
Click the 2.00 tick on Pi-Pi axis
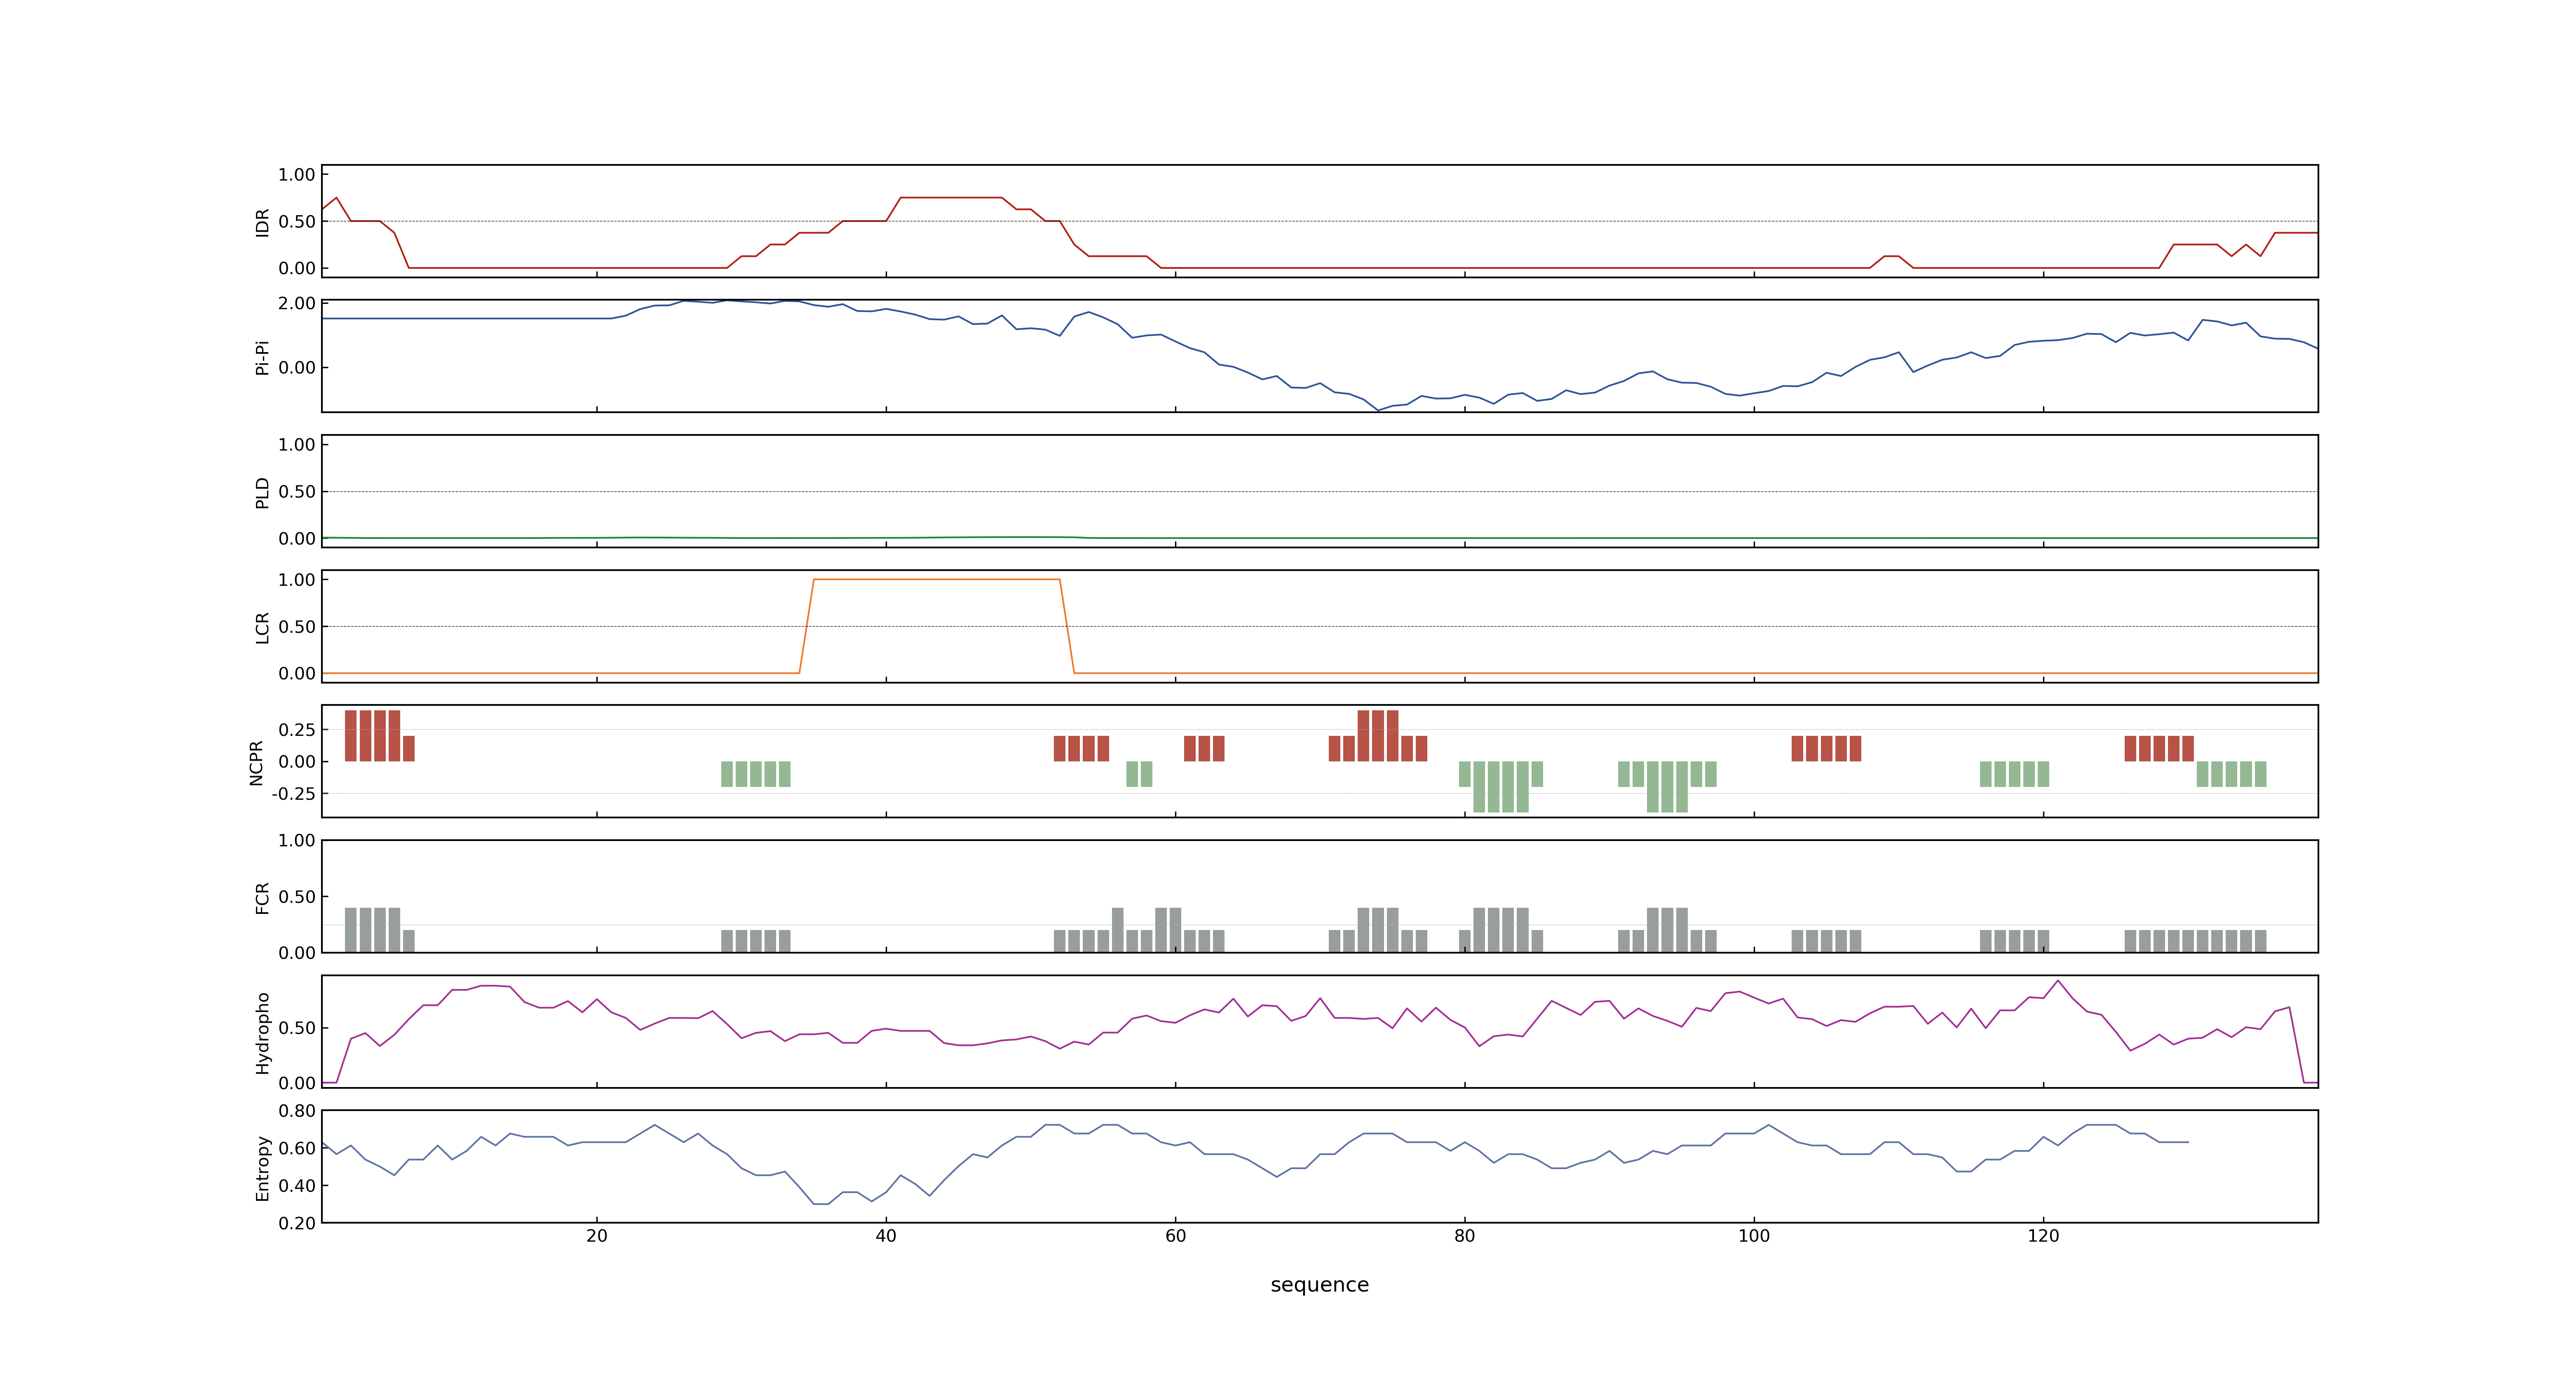297,303
